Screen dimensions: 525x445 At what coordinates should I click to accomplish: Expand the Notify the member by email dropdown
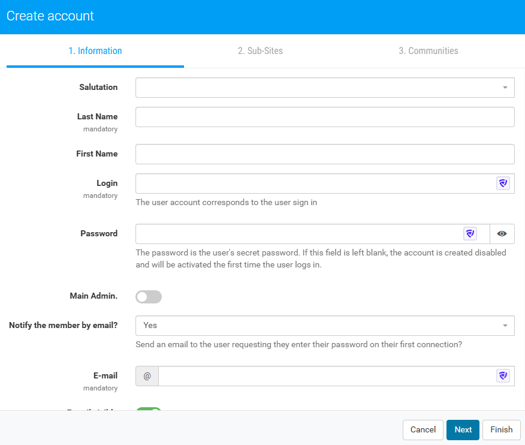325,325
